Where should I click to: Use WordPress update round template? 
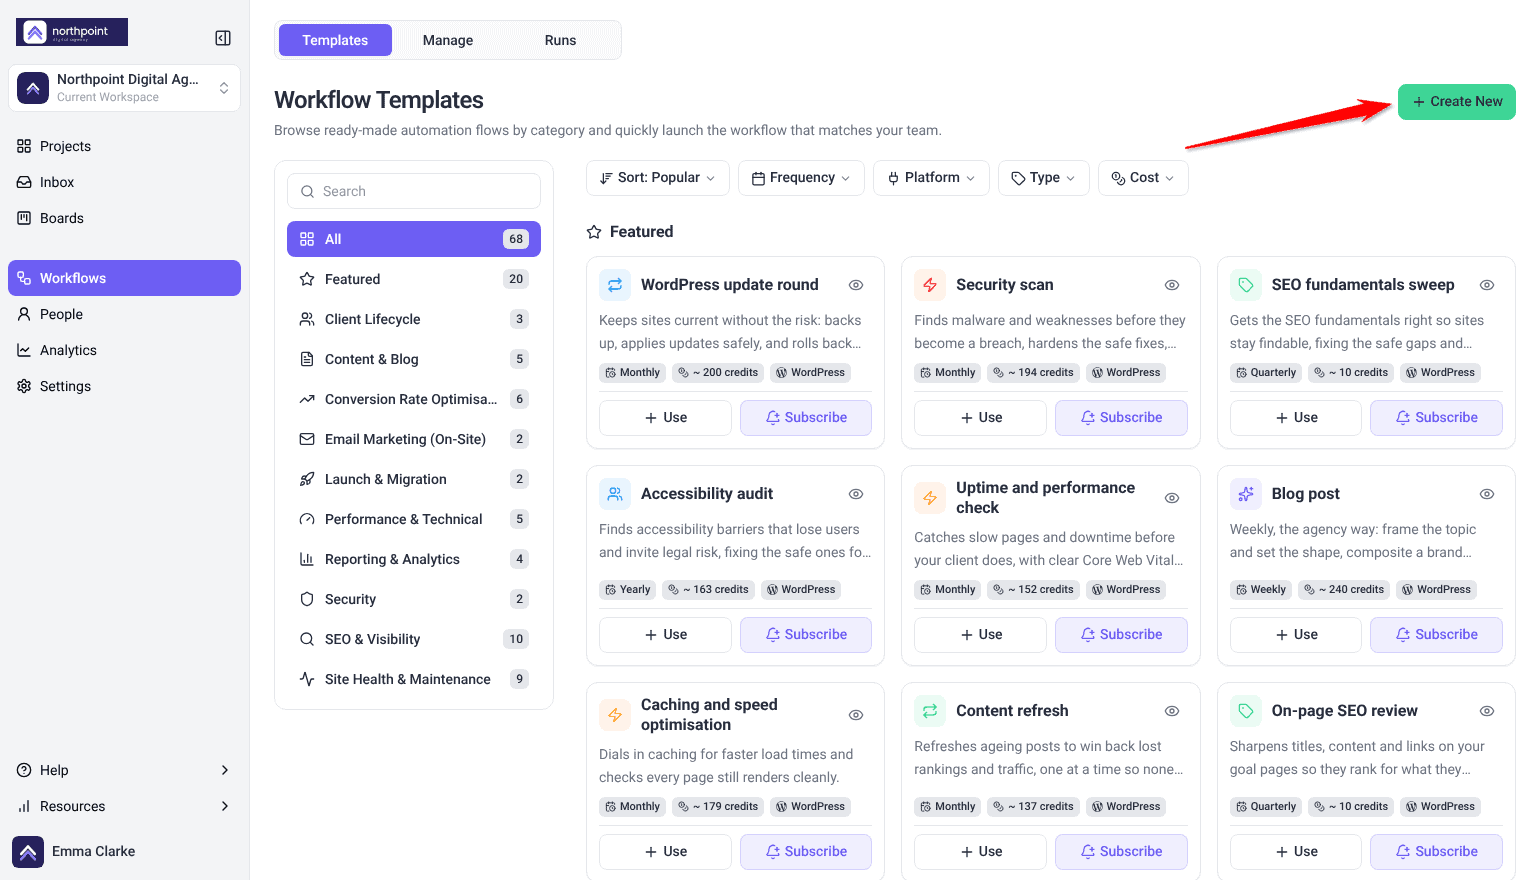(665, 418)
